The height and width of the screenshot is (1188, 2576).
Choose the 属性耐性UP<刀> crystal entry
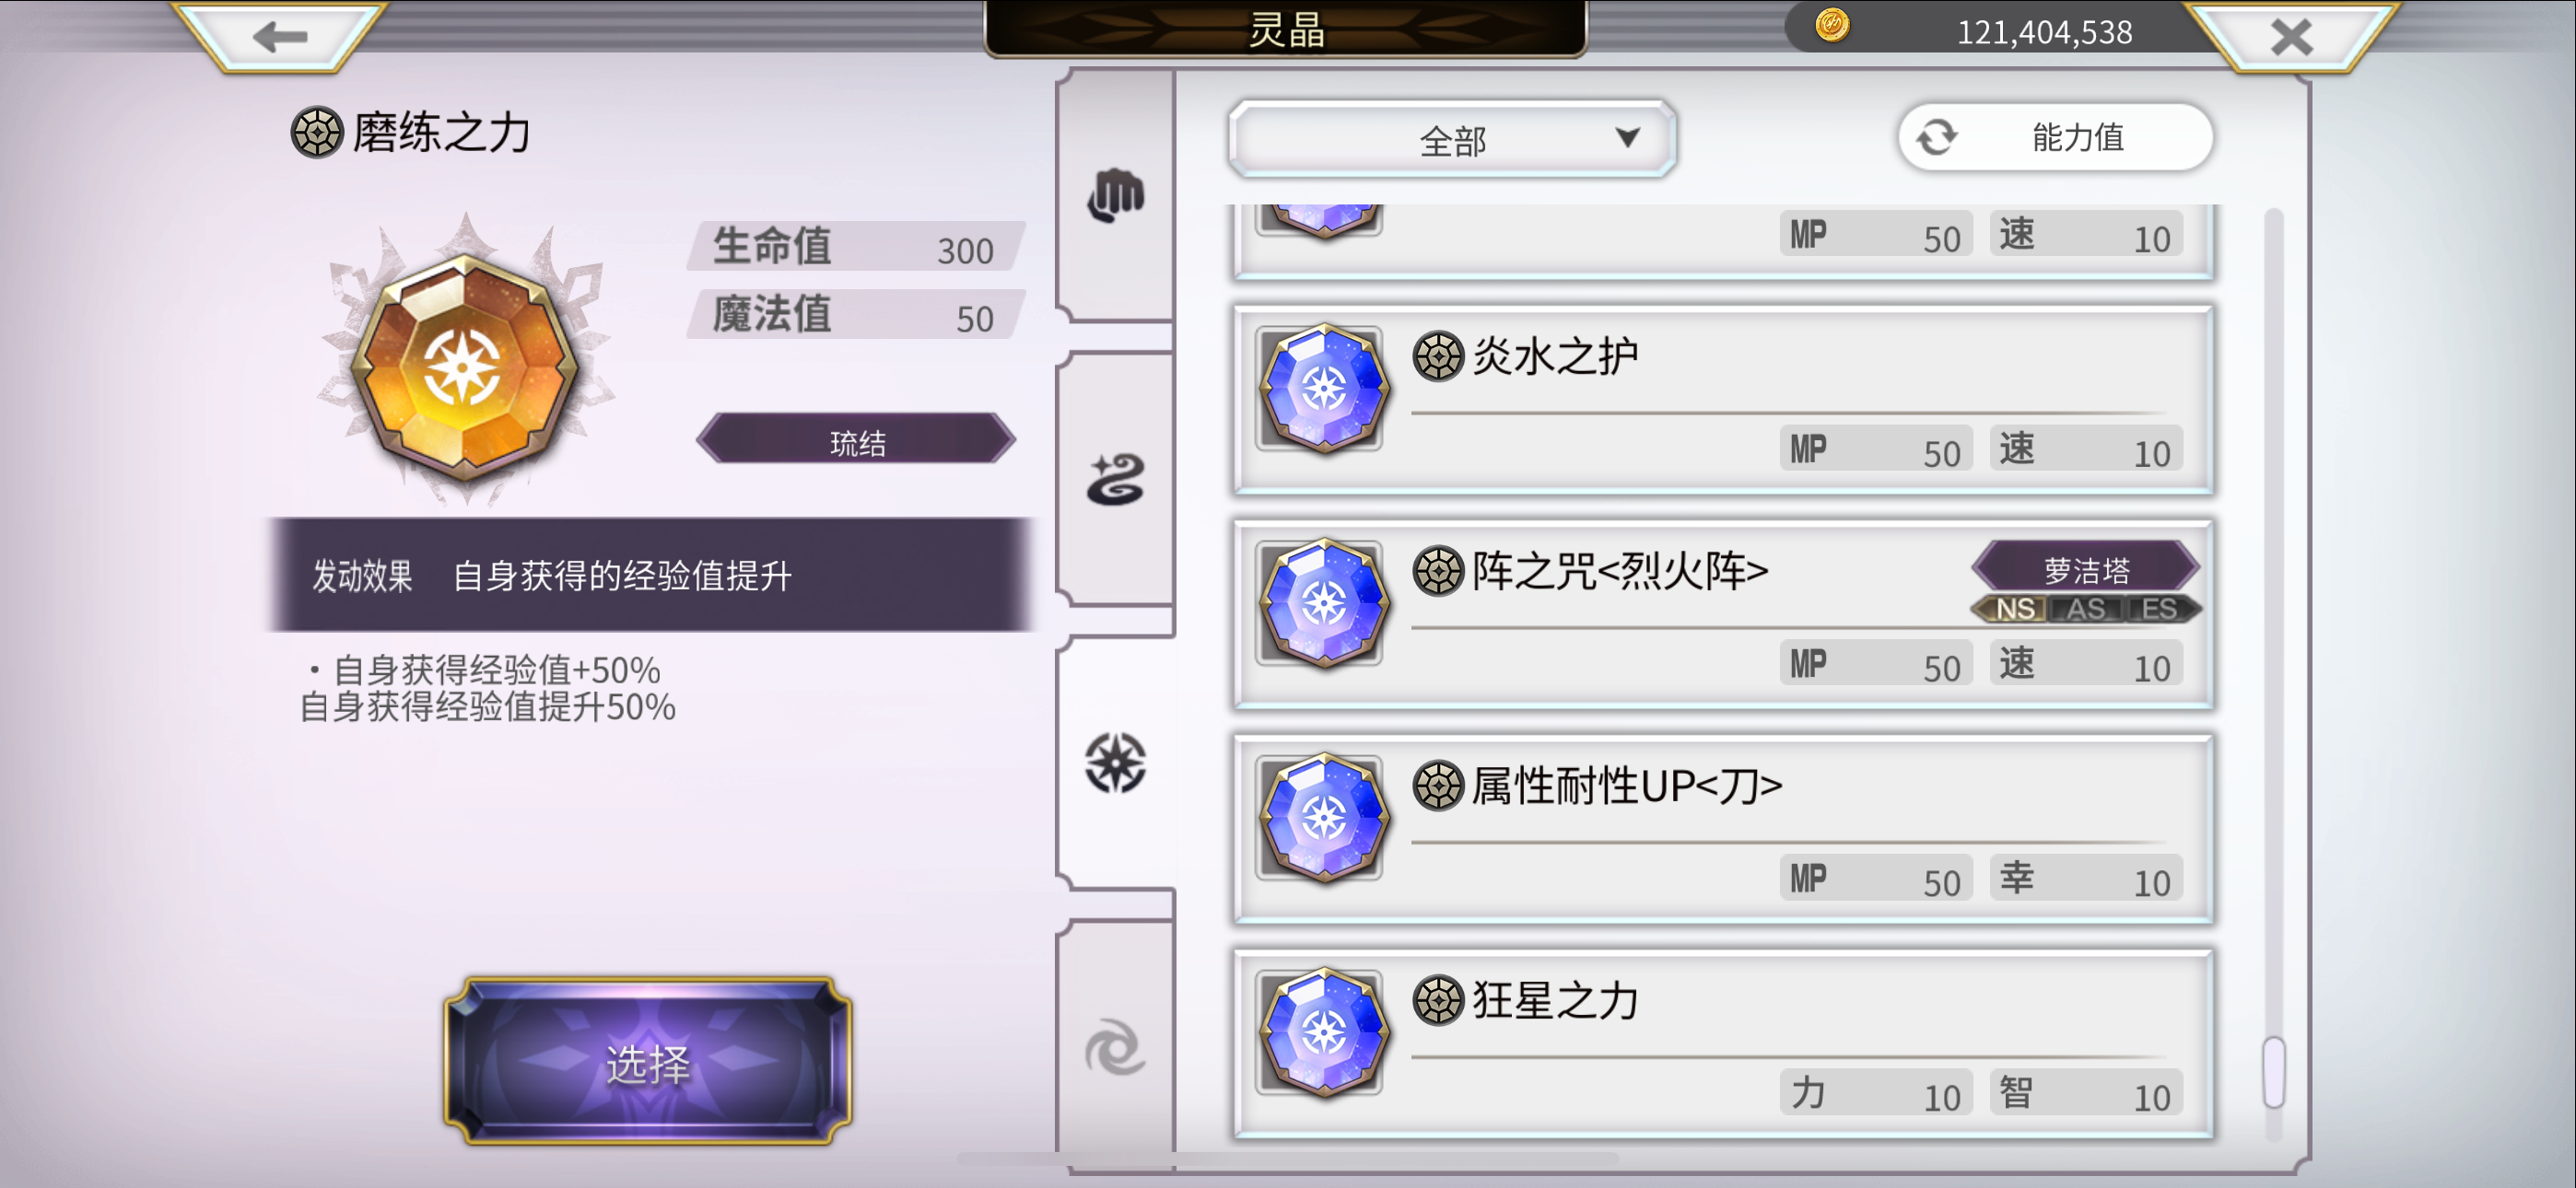(x=1723, y=828)
